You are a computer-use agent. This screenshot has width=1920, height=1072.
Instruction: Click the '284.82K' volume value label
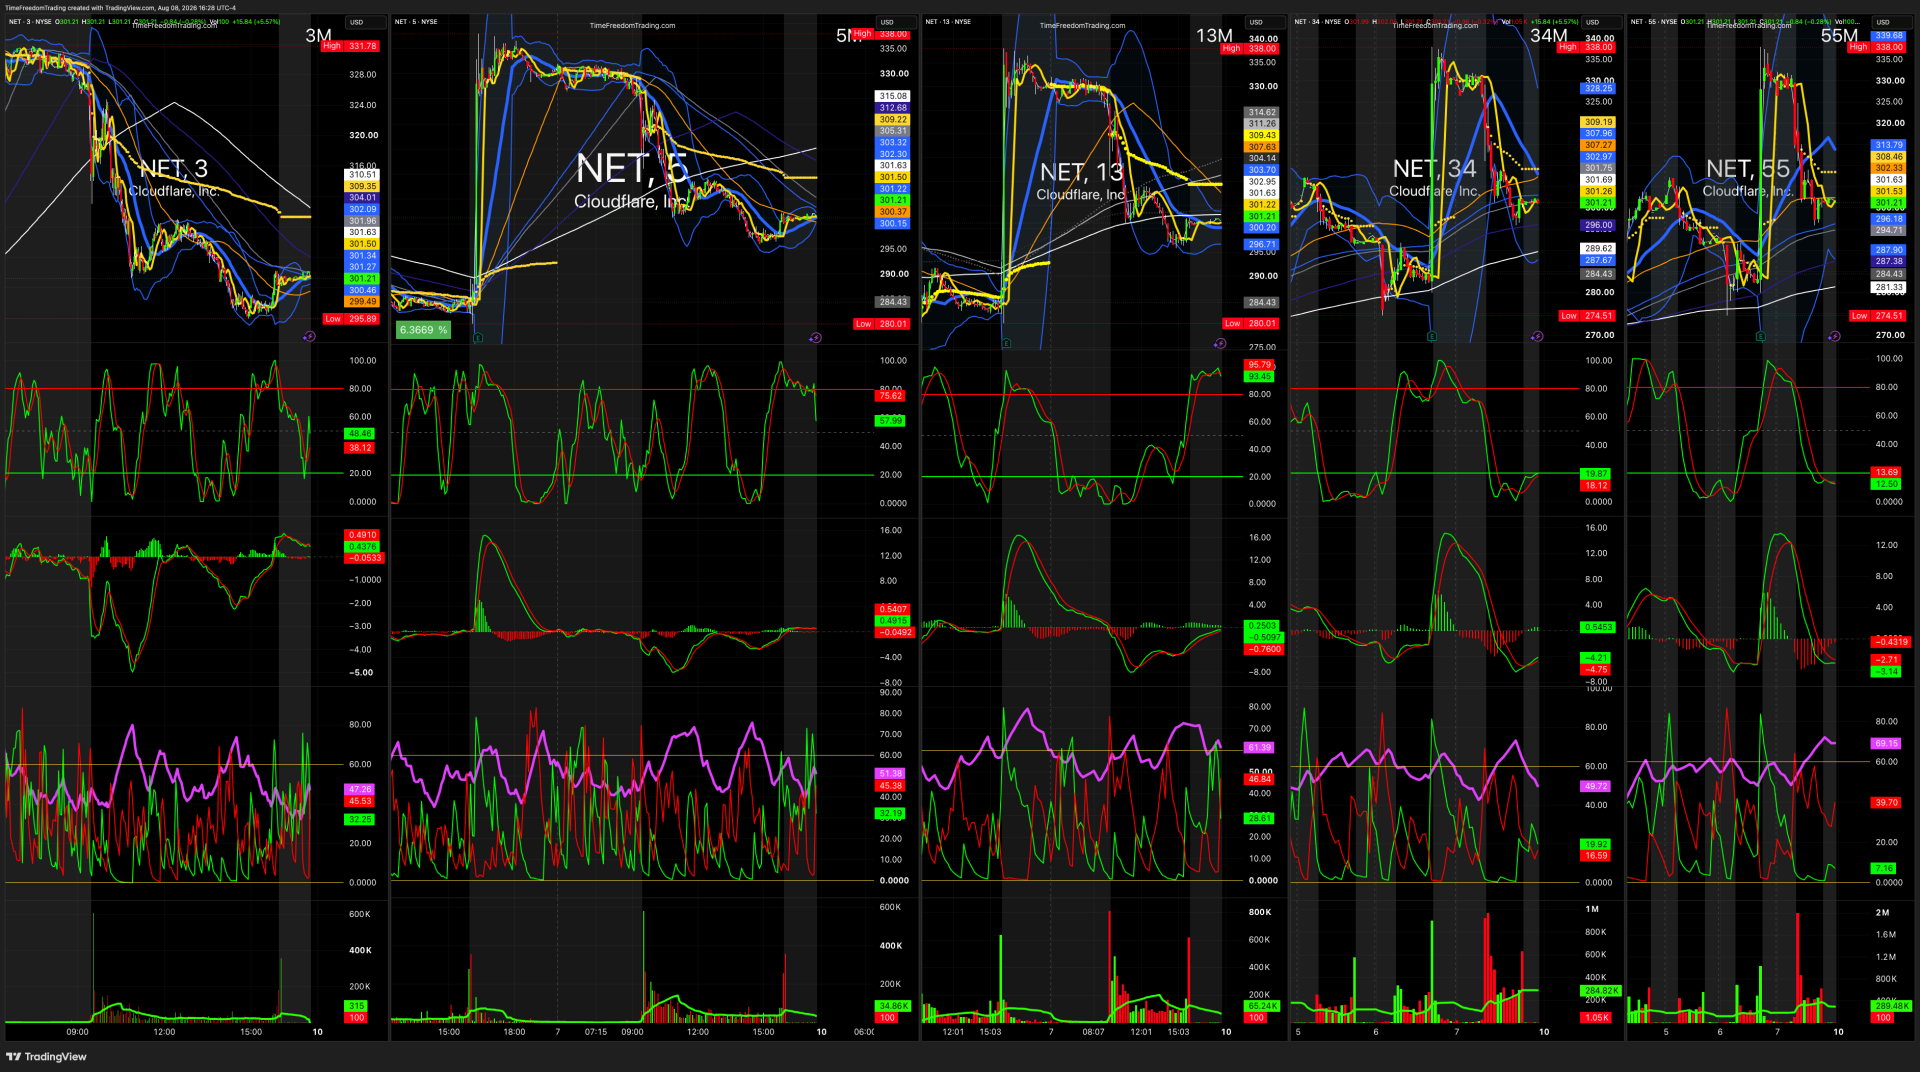click(1601, 991)
